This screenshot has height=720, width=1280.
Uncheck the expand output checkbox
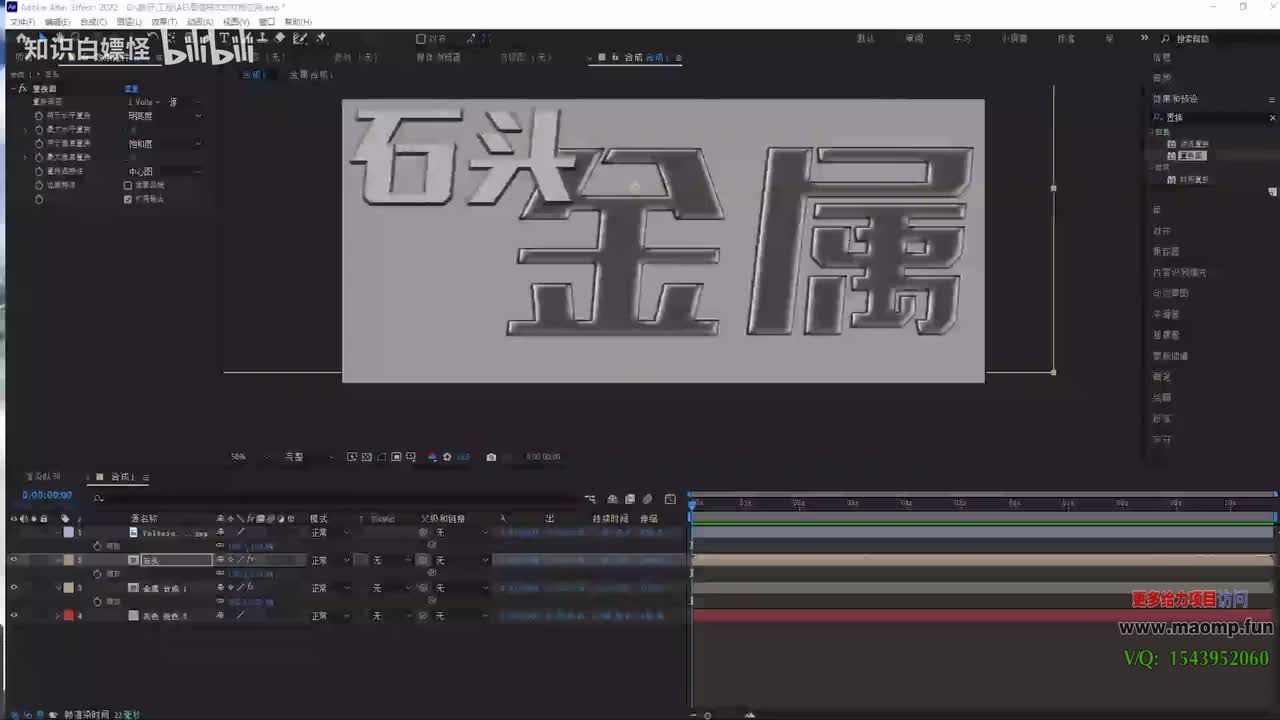tap(127, 199)
